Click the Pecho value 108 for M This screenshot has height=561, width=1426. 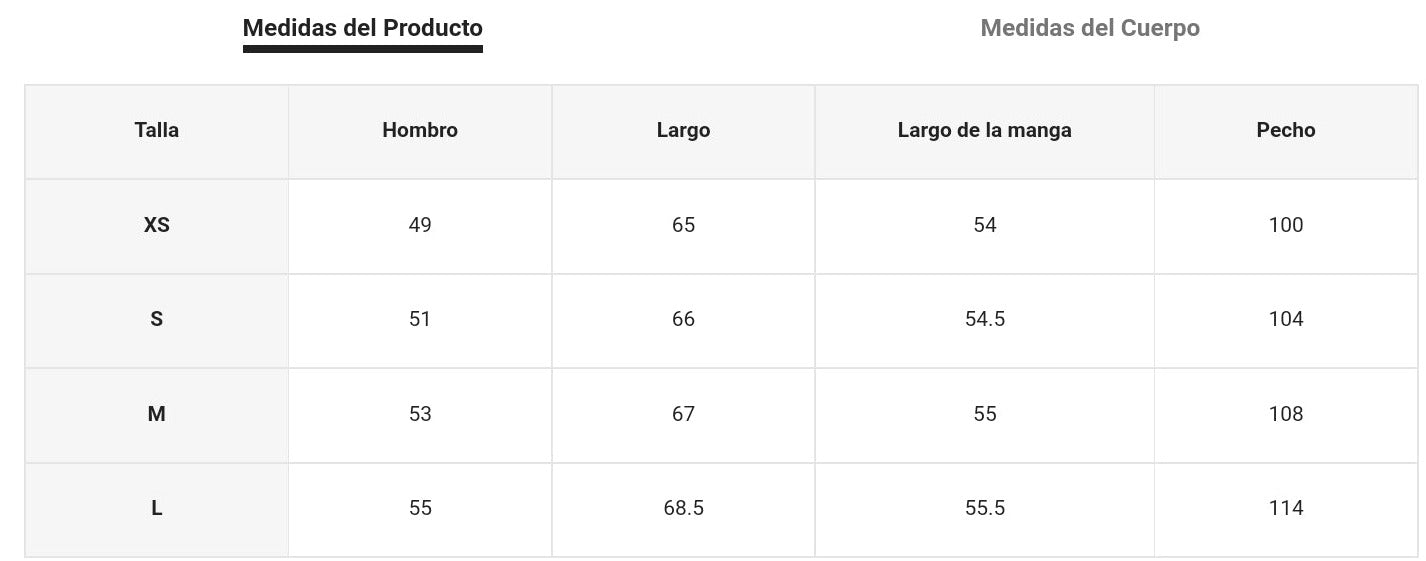[1286, 414]
